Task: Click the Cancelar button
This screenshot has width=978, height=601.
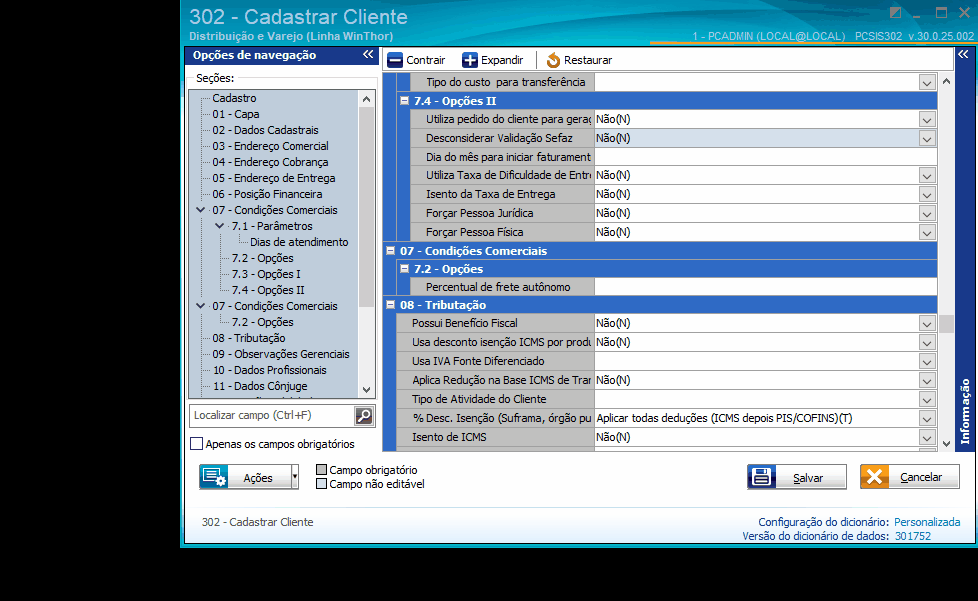Action: (x=909, y=477)
